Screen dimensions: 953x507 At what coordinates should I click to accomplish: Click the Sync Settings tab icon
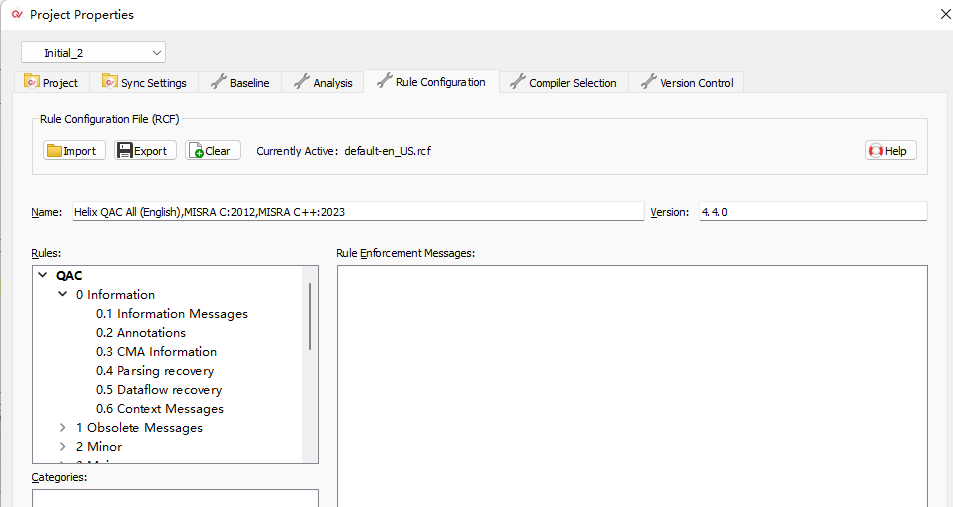110,82
